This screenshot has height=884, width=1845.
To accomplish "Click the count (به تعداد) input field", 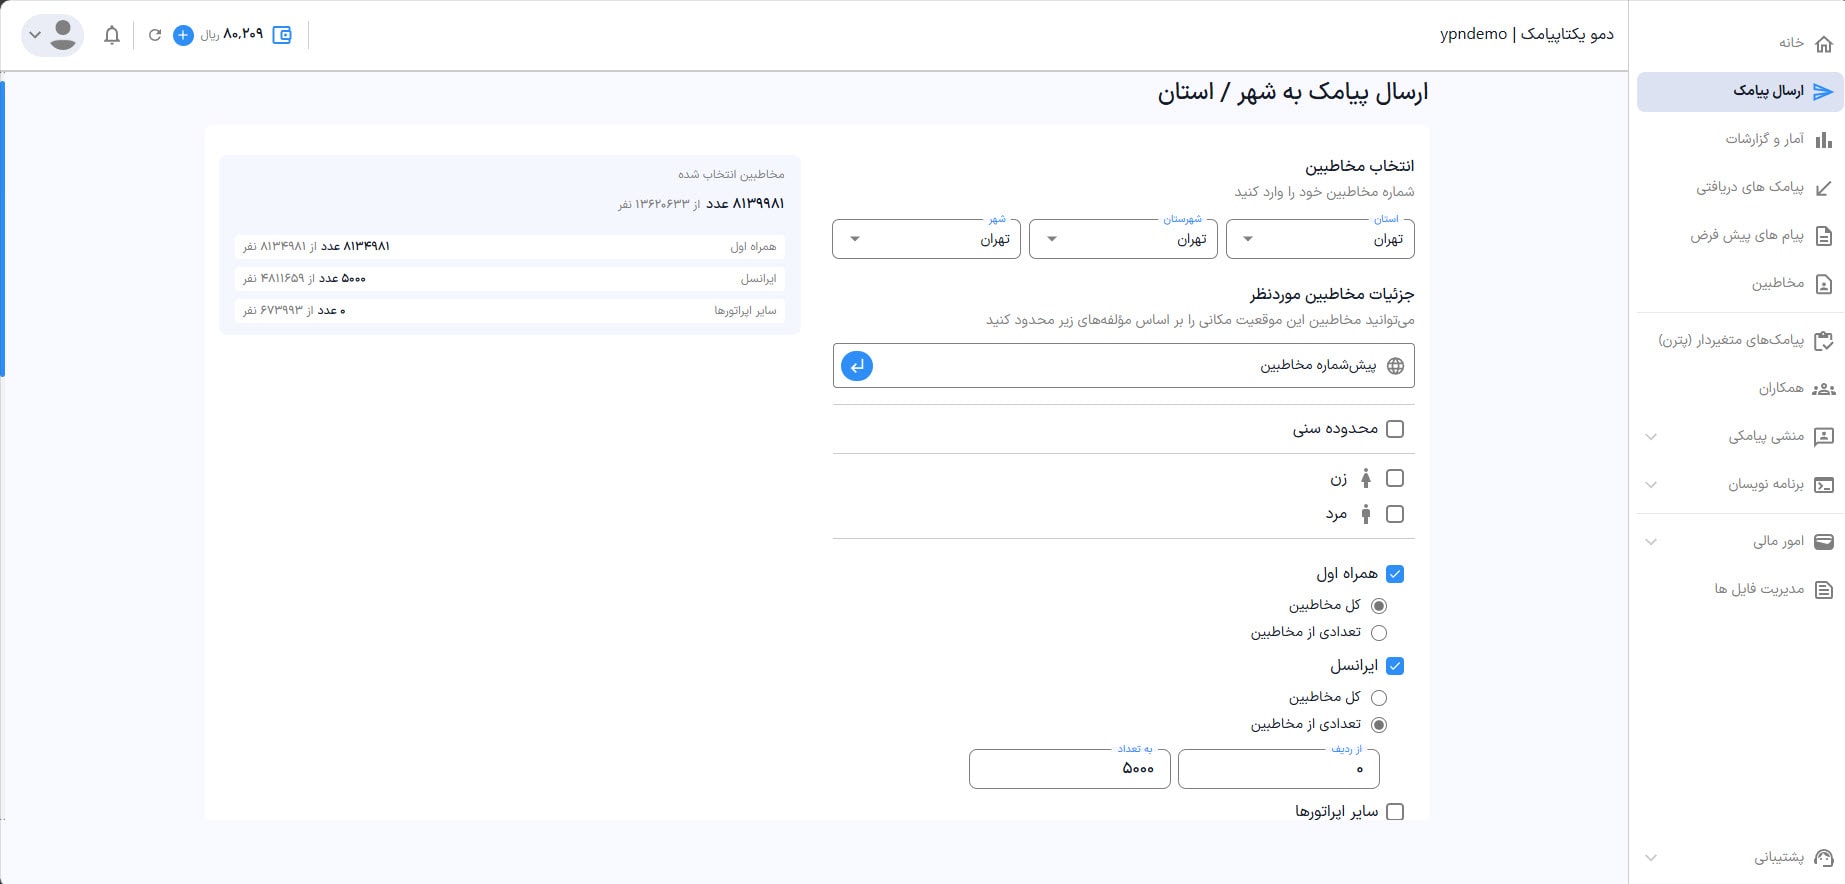I will point(1069,769).
